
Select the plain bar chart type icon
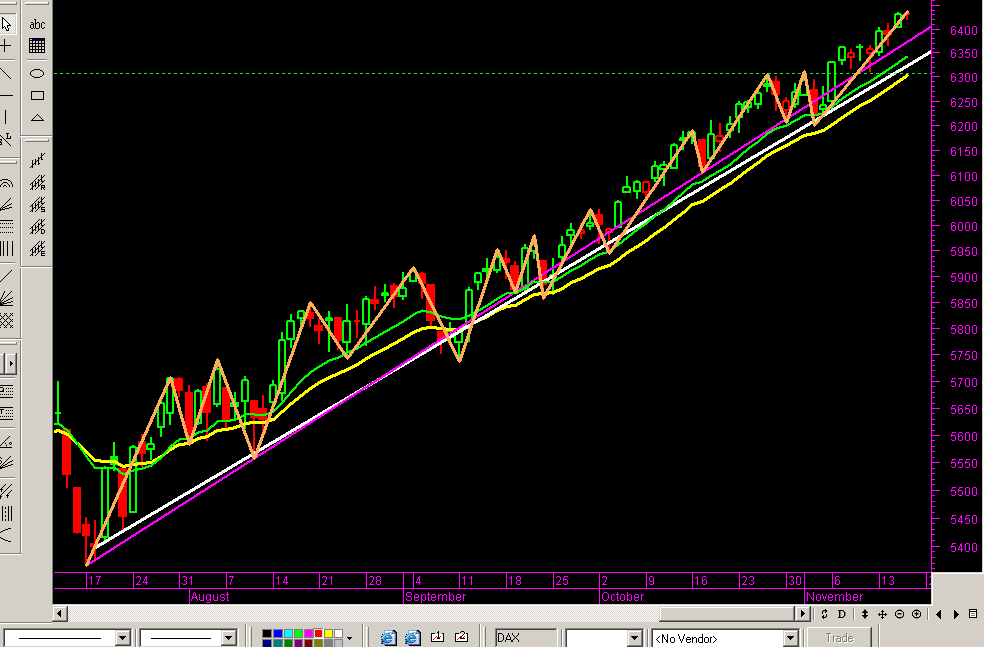(x=37, y=161)
